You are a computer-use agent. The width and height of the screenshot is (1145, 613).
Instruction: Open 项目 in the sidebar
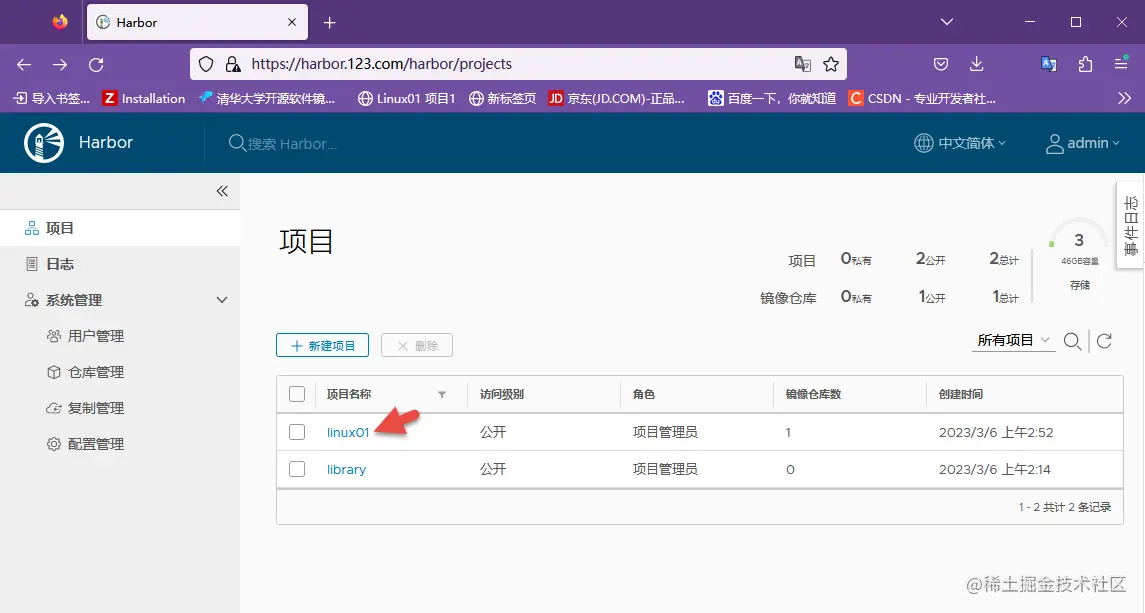[120, 228]
